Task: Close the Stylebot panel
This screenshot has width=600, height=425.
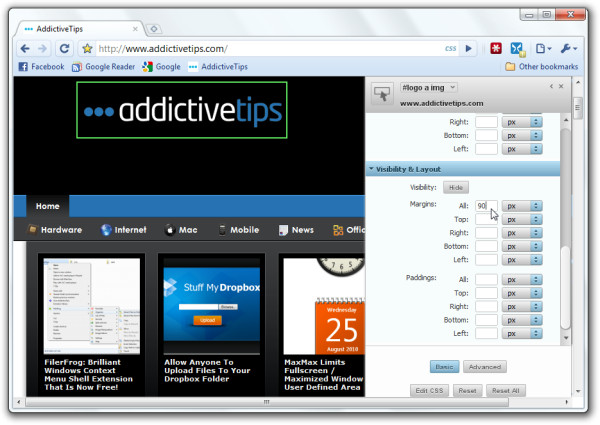Action: [561, 86]
